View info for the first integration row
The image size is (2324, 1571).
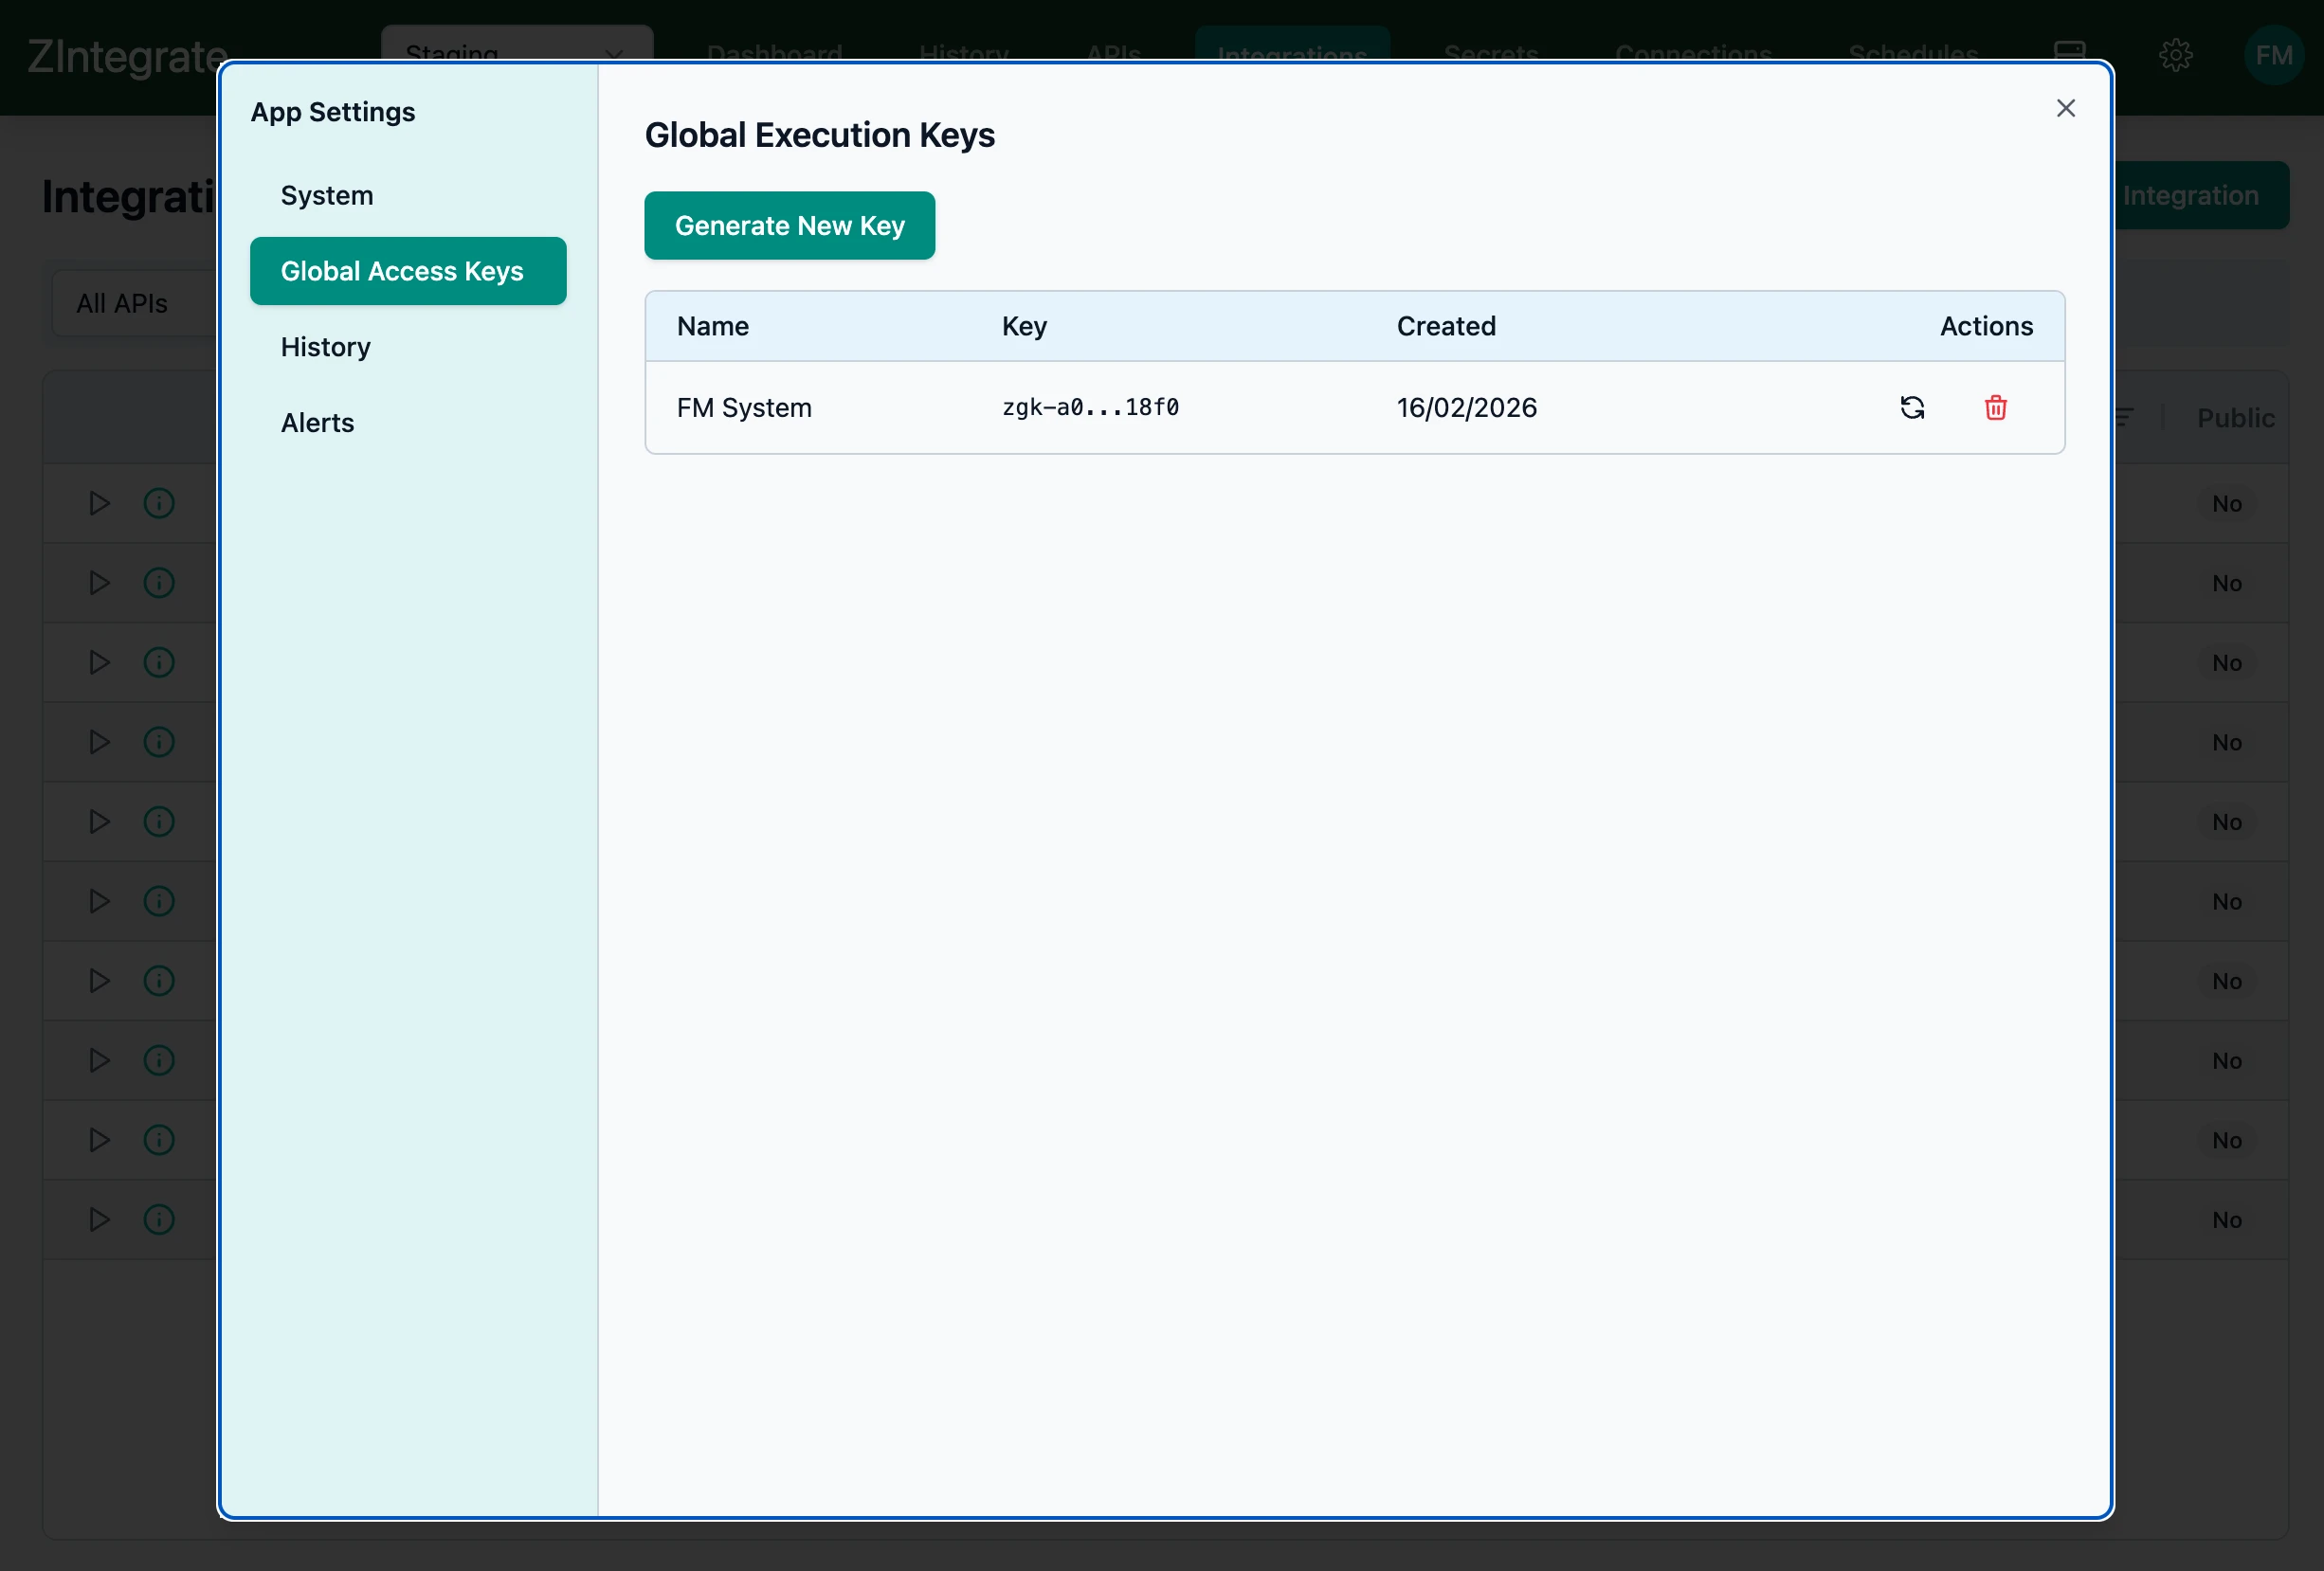(x=159, y=503)
